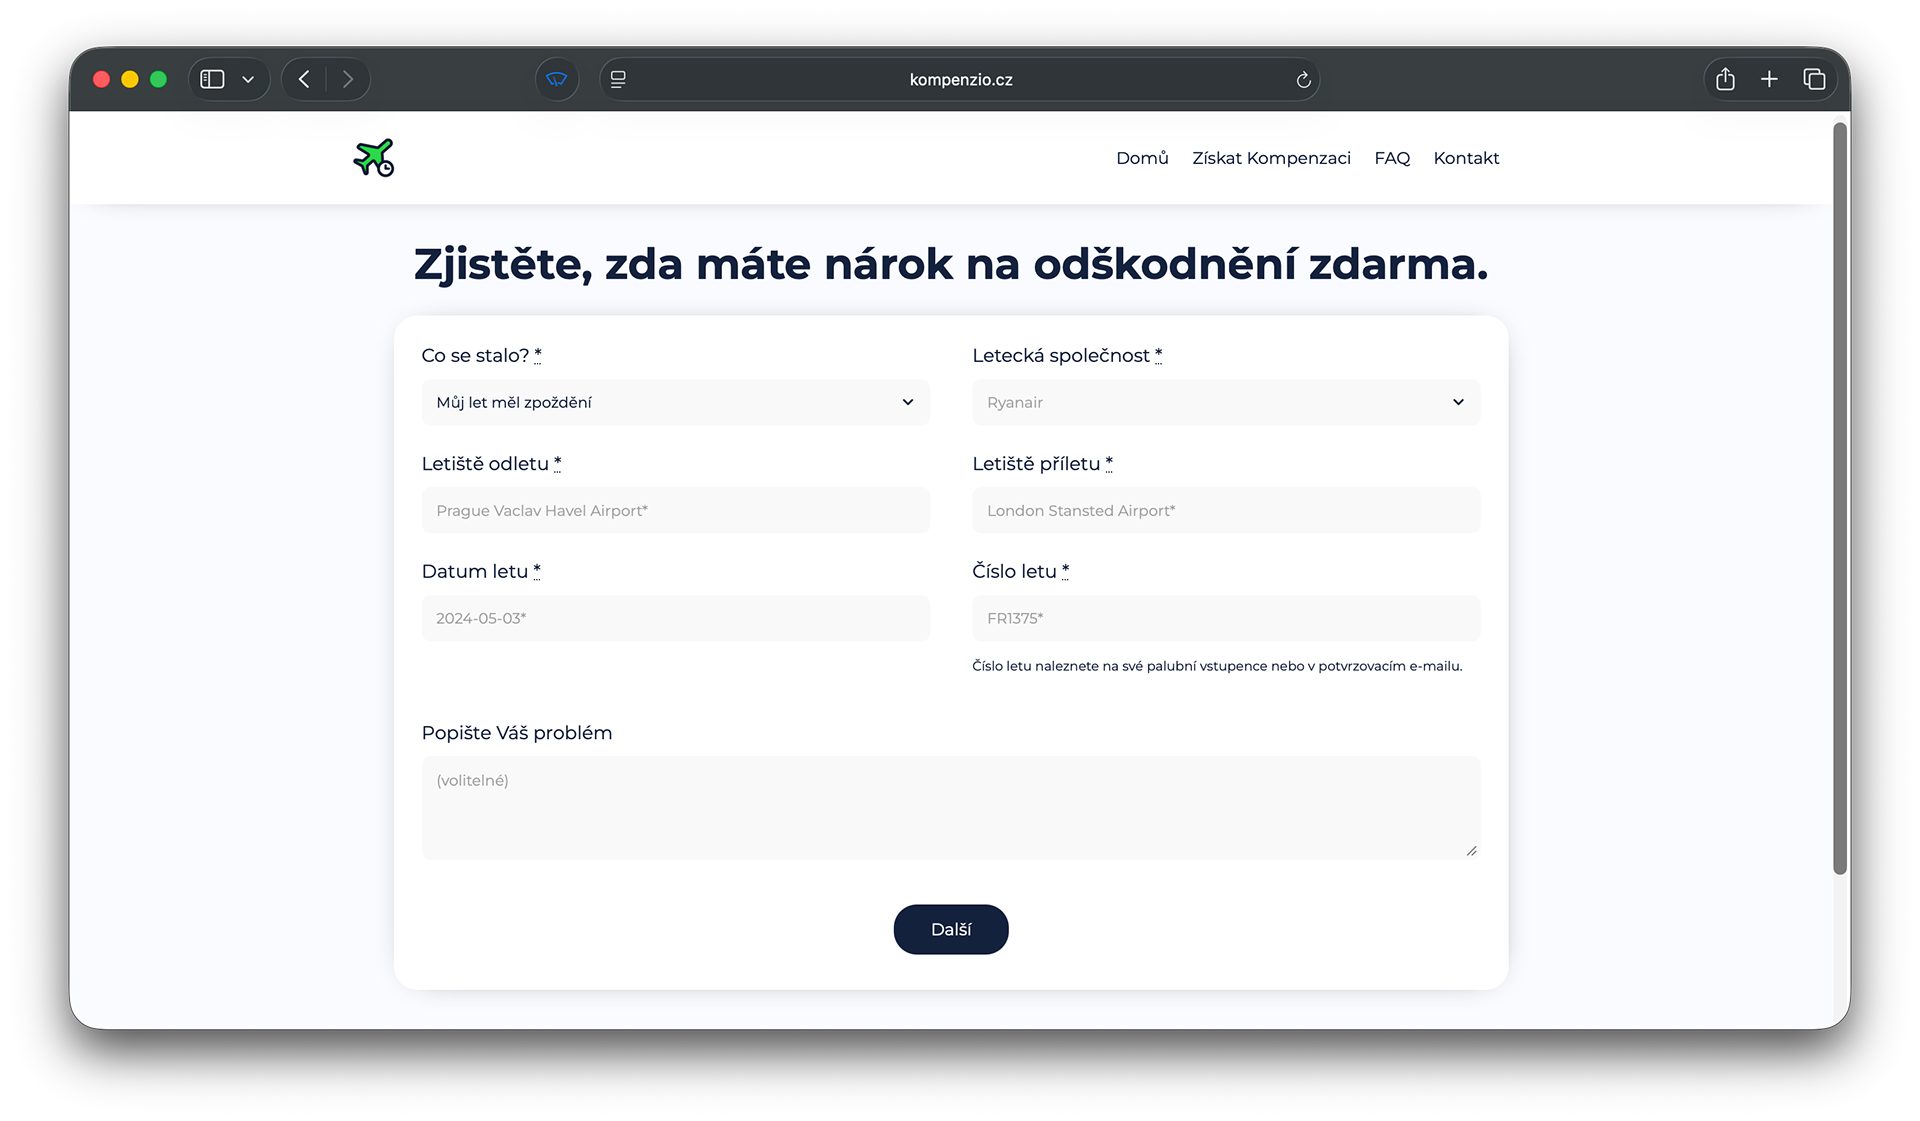Viewport: 1920px width, 1121px height.
Task: Open the 'Co se stalo?' dropdown
Action: click(x=675, y=402)
